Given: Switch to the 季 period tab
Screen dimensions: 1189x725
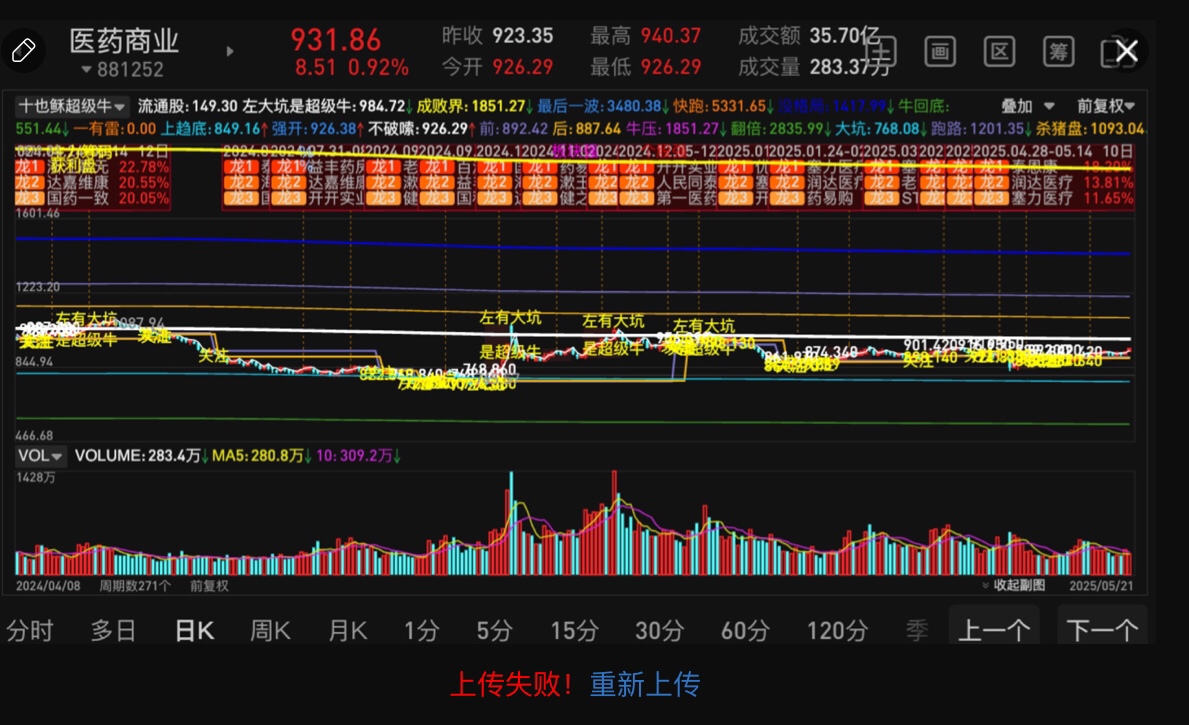Looking at the screenshot, I should click(x=917, y=630).
